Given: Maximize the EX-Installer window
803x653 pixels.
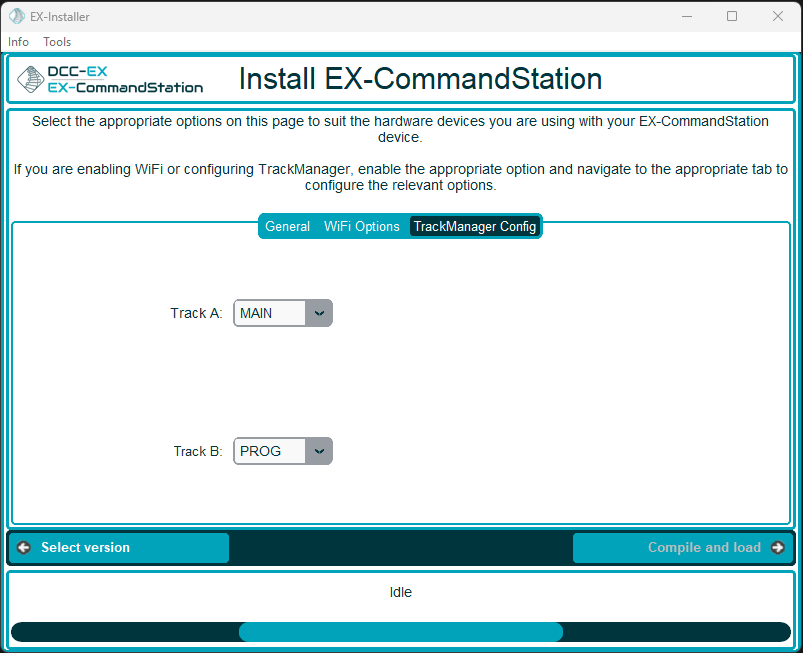Looking at the screenshot, I should pos(732,16).
